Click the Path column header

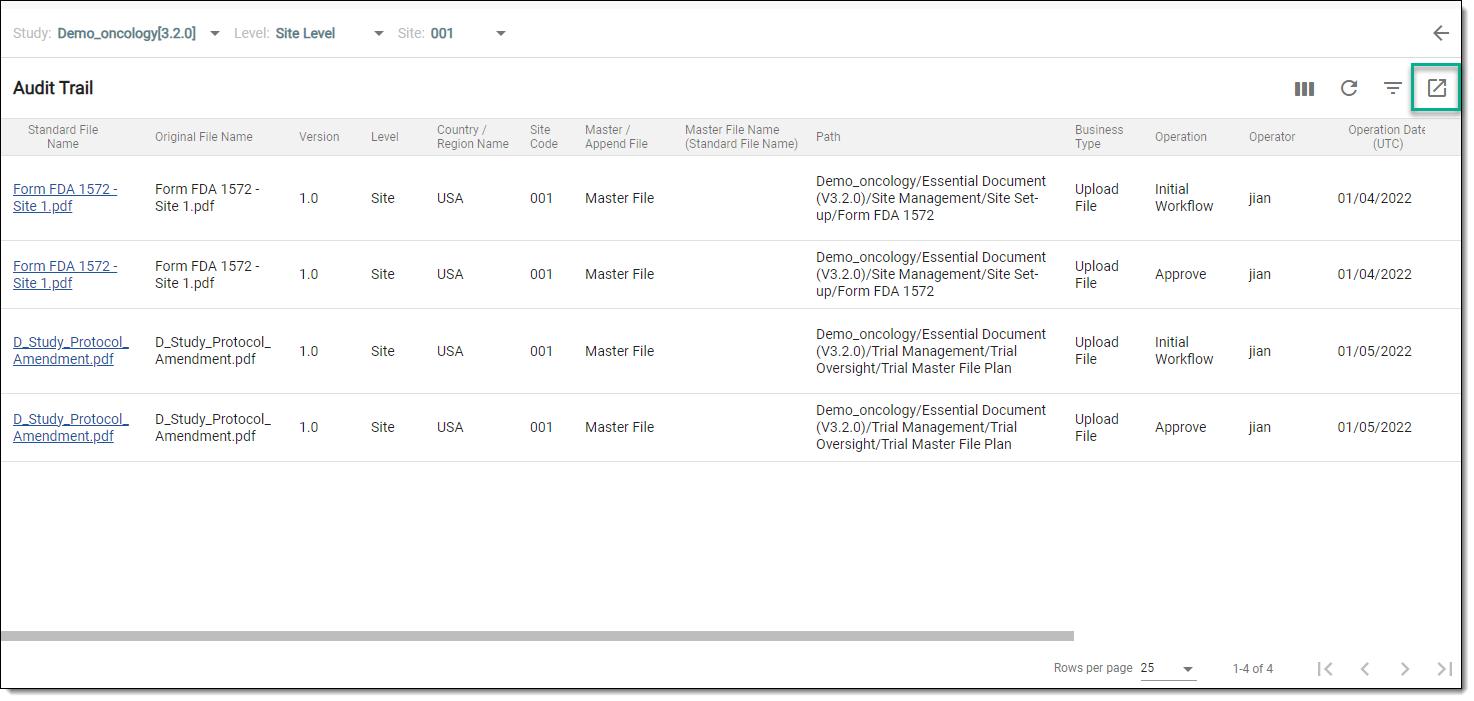[828, 137]
